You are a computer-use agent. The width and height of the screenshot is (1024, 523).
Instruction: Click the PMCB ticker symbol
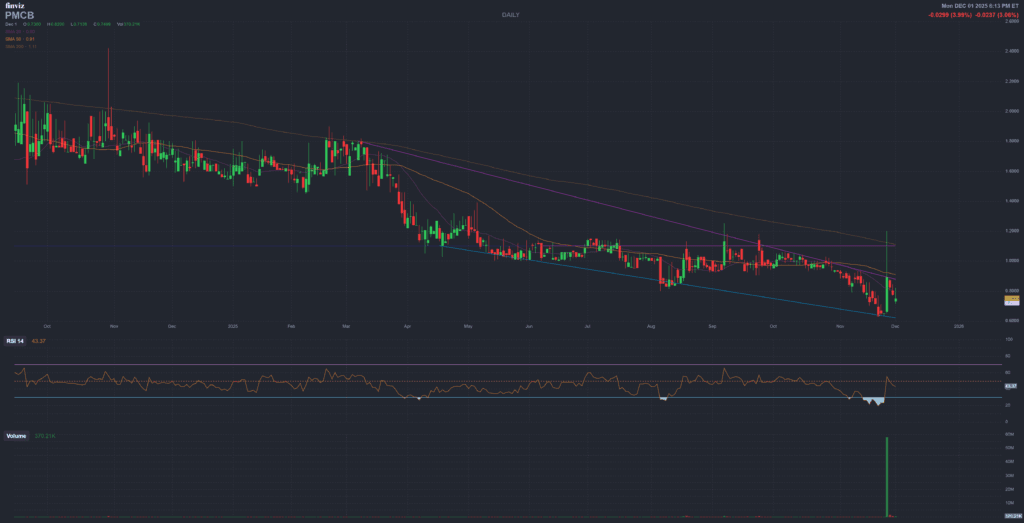click(19, 16)
